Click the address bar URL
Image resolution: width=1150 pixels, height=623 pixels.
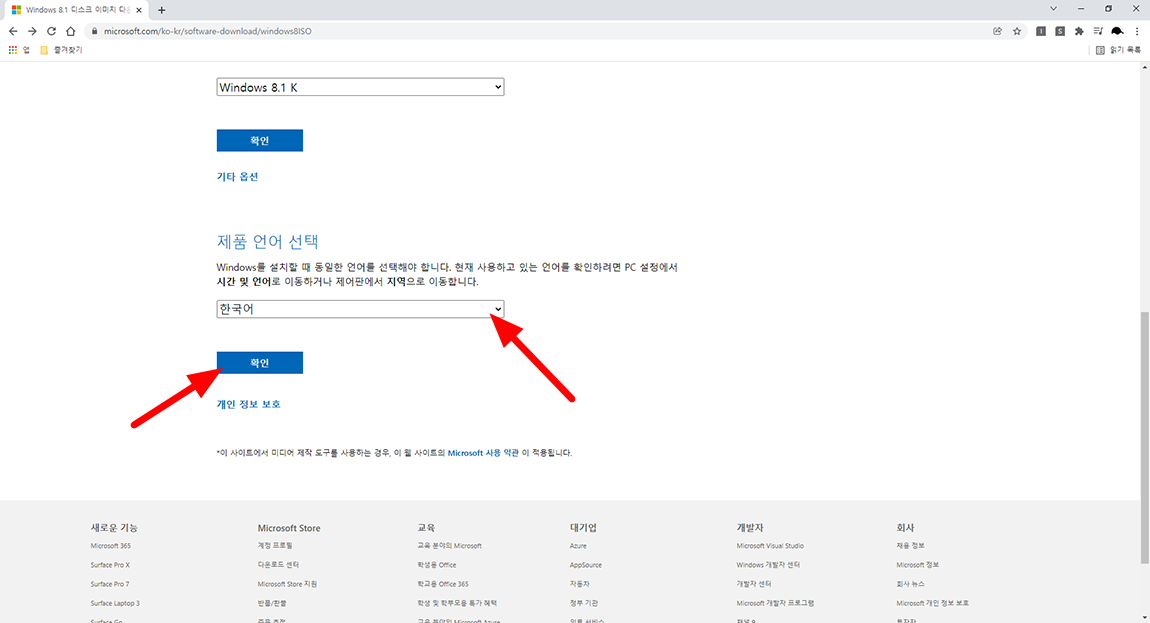(x=208, y=31)
